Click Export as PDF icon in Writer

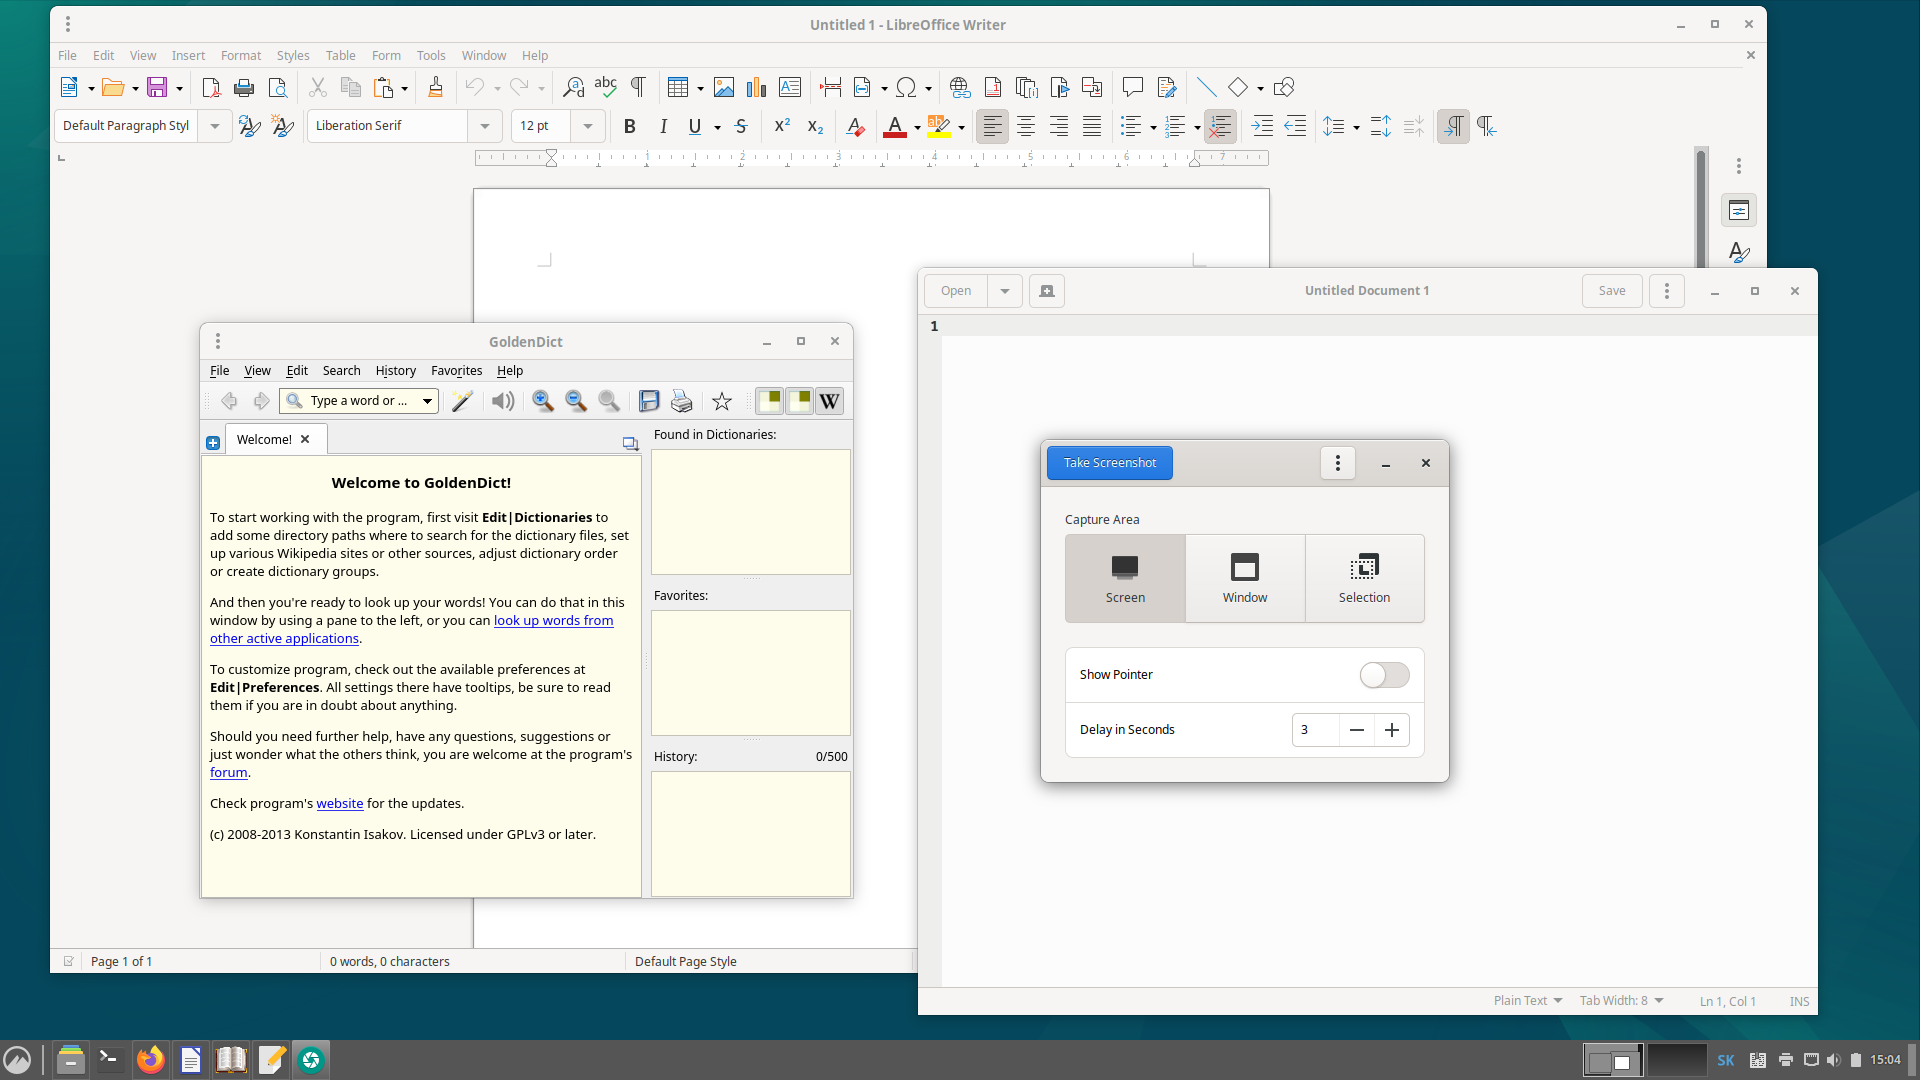coord(211,88)
